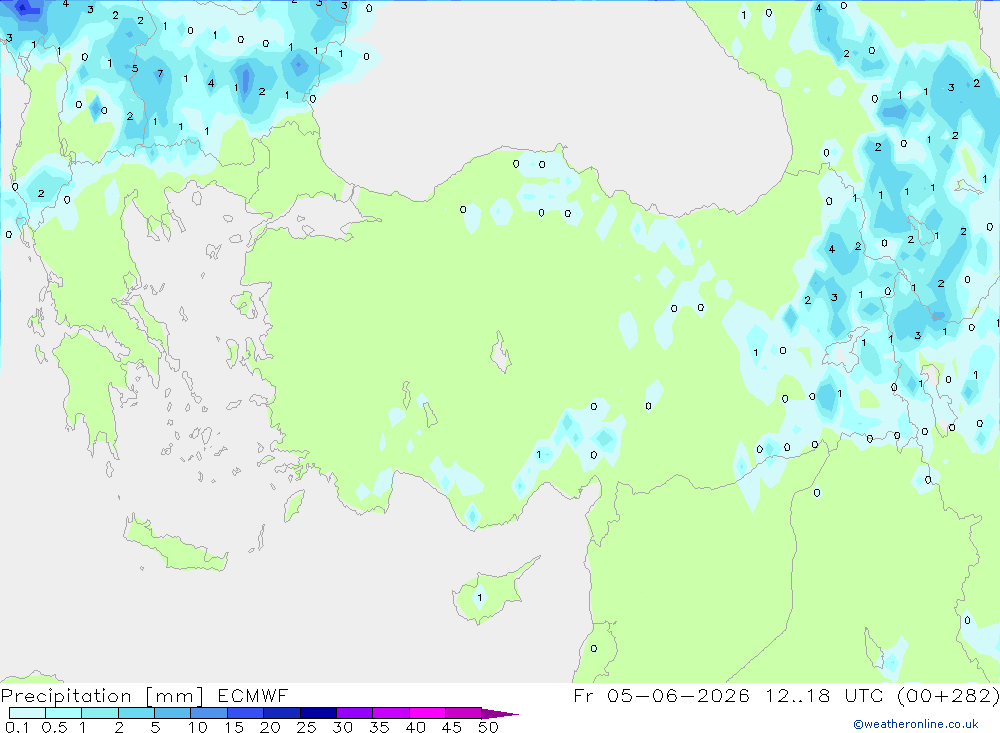Click the legend label "50"
The width and height of the screenshot is (1000, 733).
488,727
